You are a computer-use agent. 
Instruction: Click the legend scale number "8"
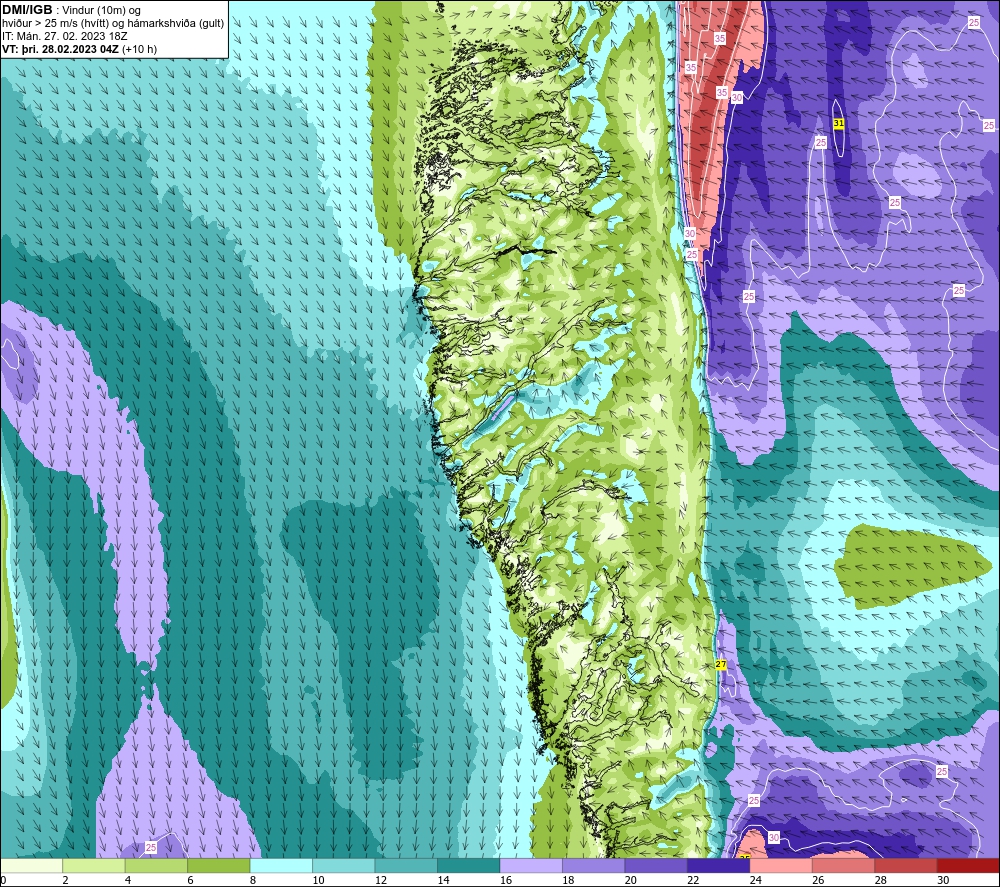click(x=253, y=880)
